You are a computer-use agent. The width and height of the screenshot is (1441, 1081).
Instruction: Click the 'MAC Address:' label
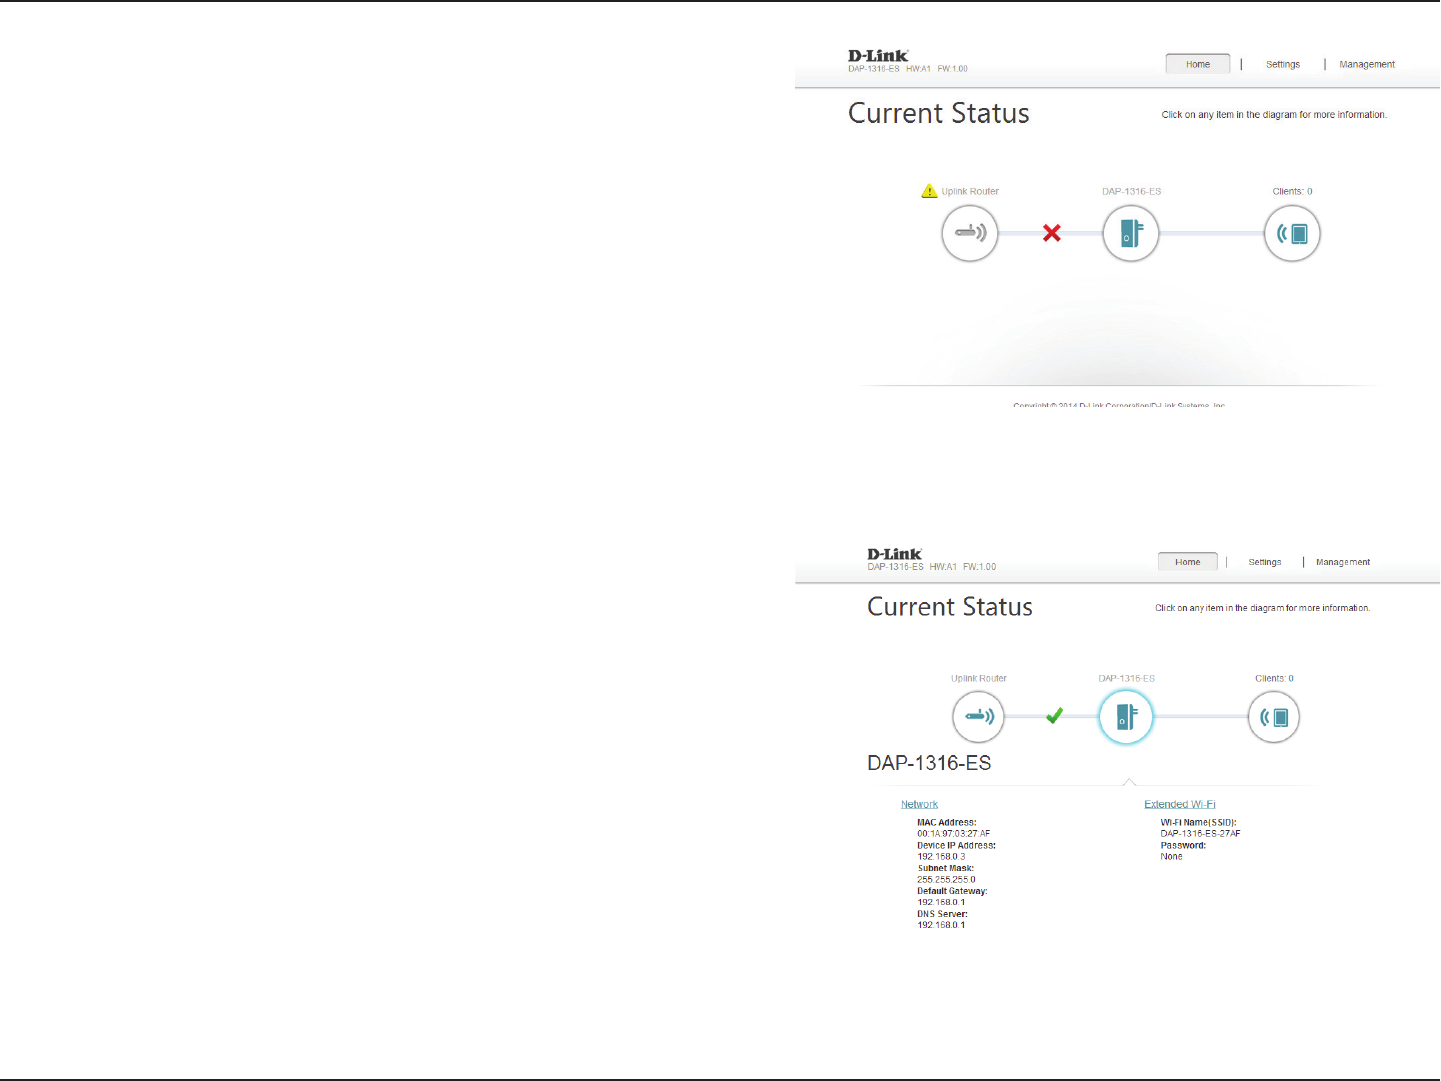947,822
